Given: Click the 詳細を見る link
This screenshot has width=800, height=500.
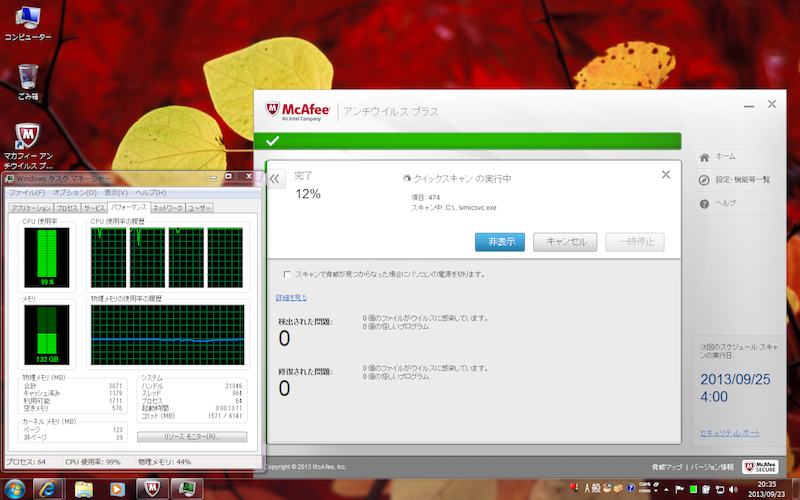Looking at the screenshot, I should (x=291, y=297).
